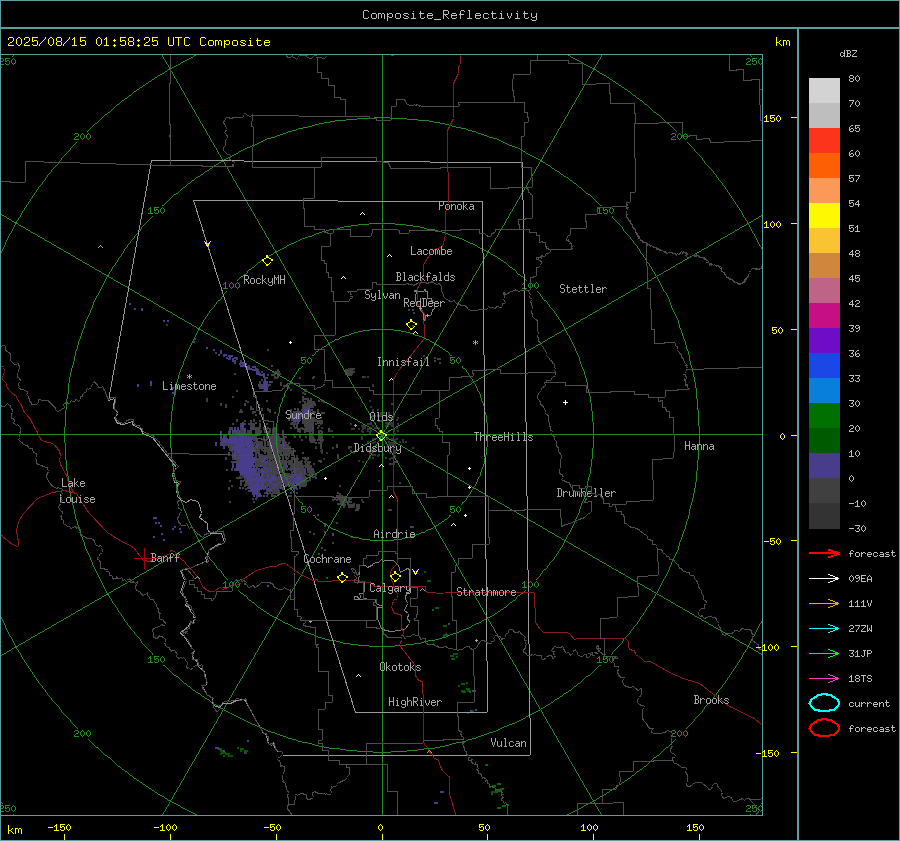Click the Blackfalds town label
900x841 pixels.
pyautogui.click(x=425, y=277)
